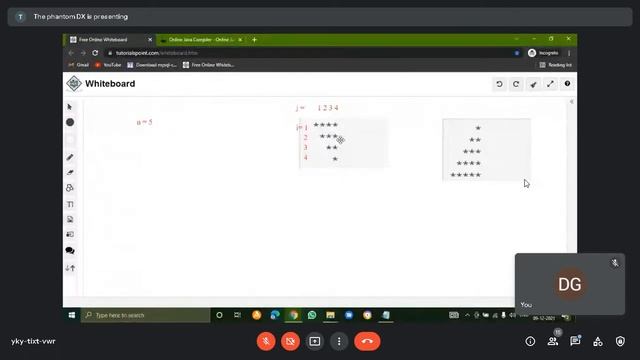Click the Windows Start button
This screenshot has width=640, height=360.
72,315
